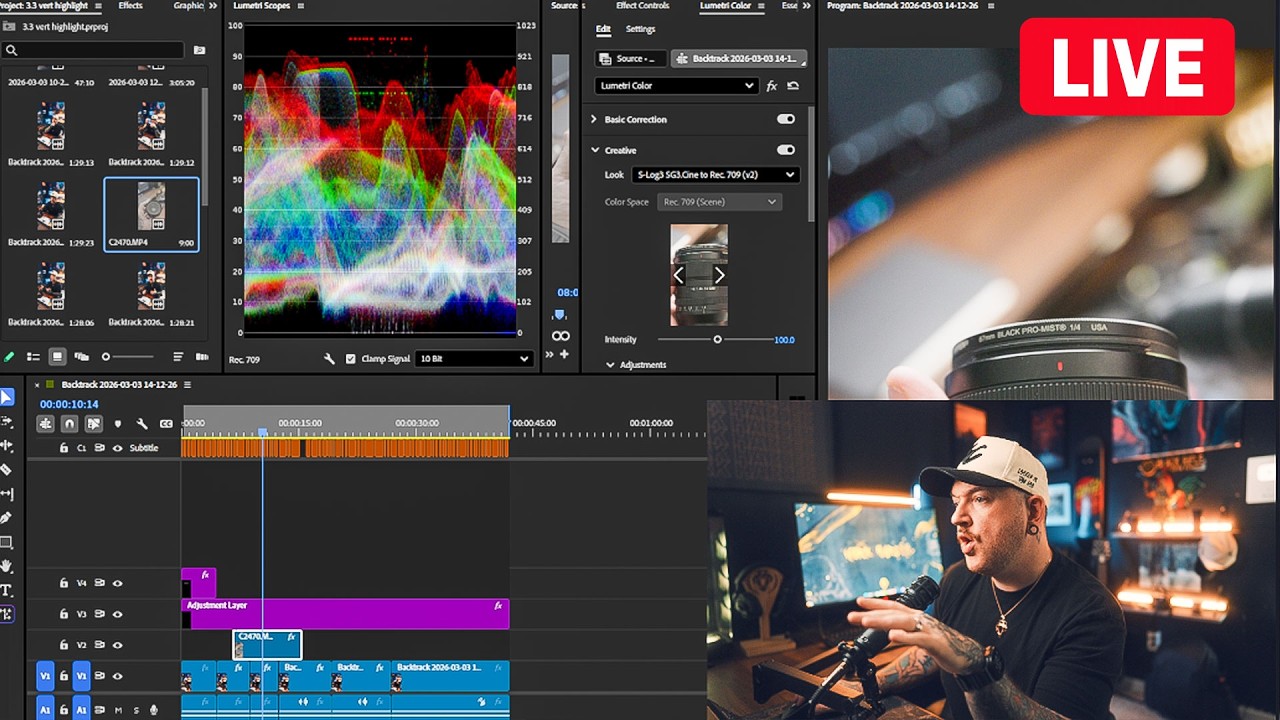Toggle the Clamp Signal checkbox
The image size is (1280, 720).
pos(350,358)
